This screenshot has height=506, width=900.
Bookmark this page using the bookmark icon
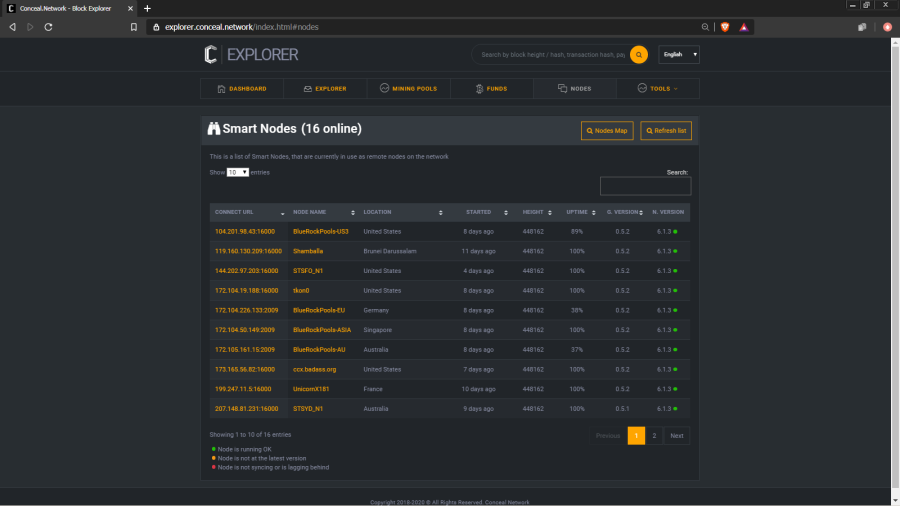point(134,27)
